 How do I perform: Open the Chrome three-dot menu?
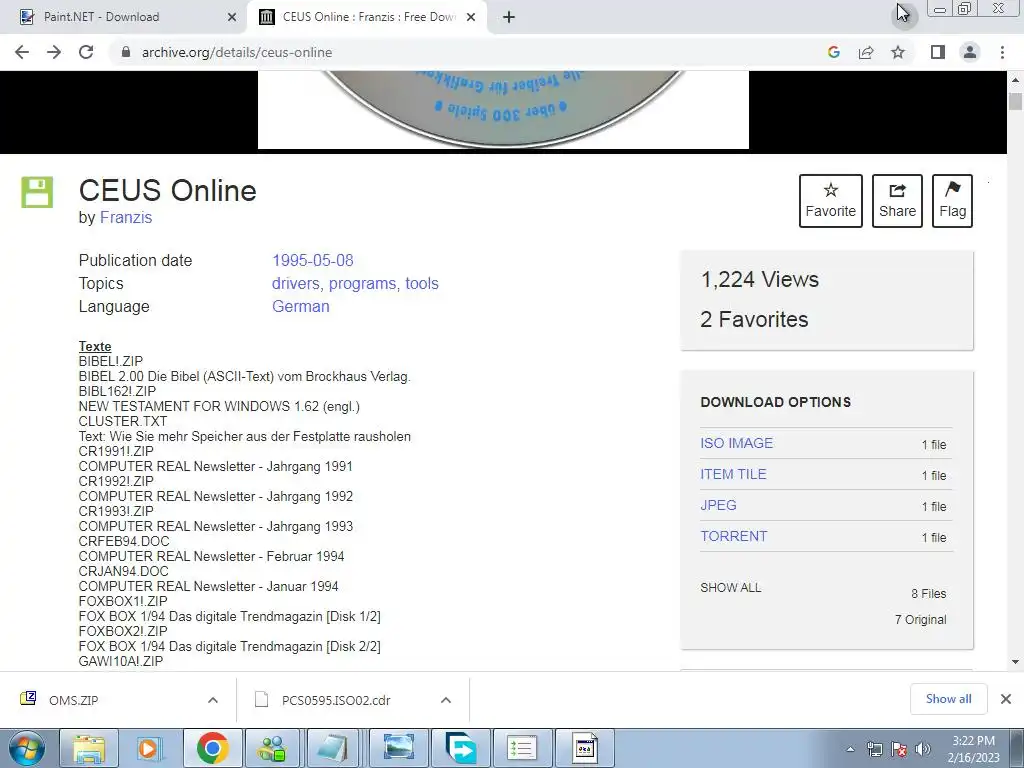[x=1002, y=52]
